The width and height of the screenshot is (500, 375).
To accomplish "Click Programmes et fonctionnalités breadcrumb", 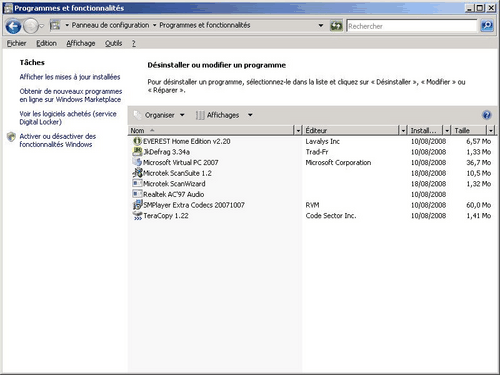I will click(205, 25).
